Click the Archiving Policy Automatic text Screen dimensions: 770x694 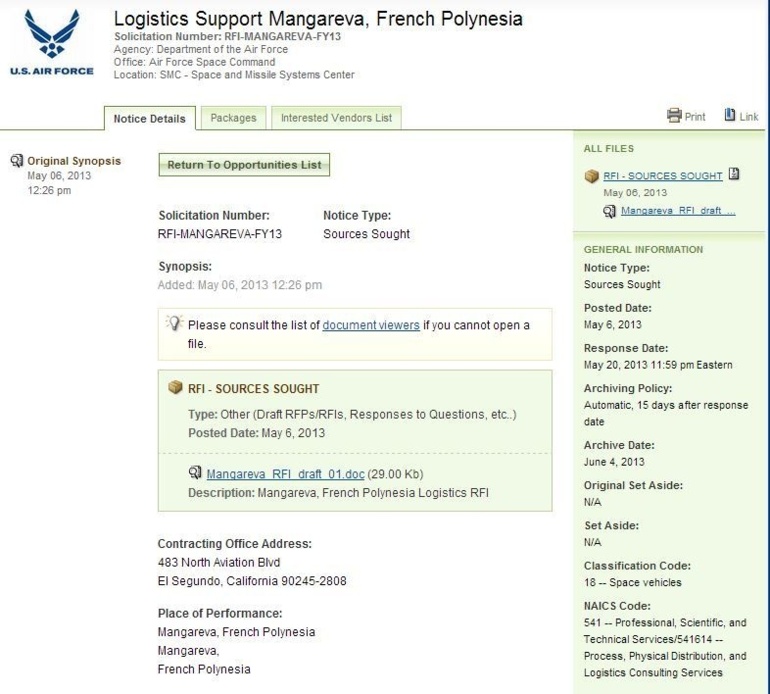pos(666,413)
